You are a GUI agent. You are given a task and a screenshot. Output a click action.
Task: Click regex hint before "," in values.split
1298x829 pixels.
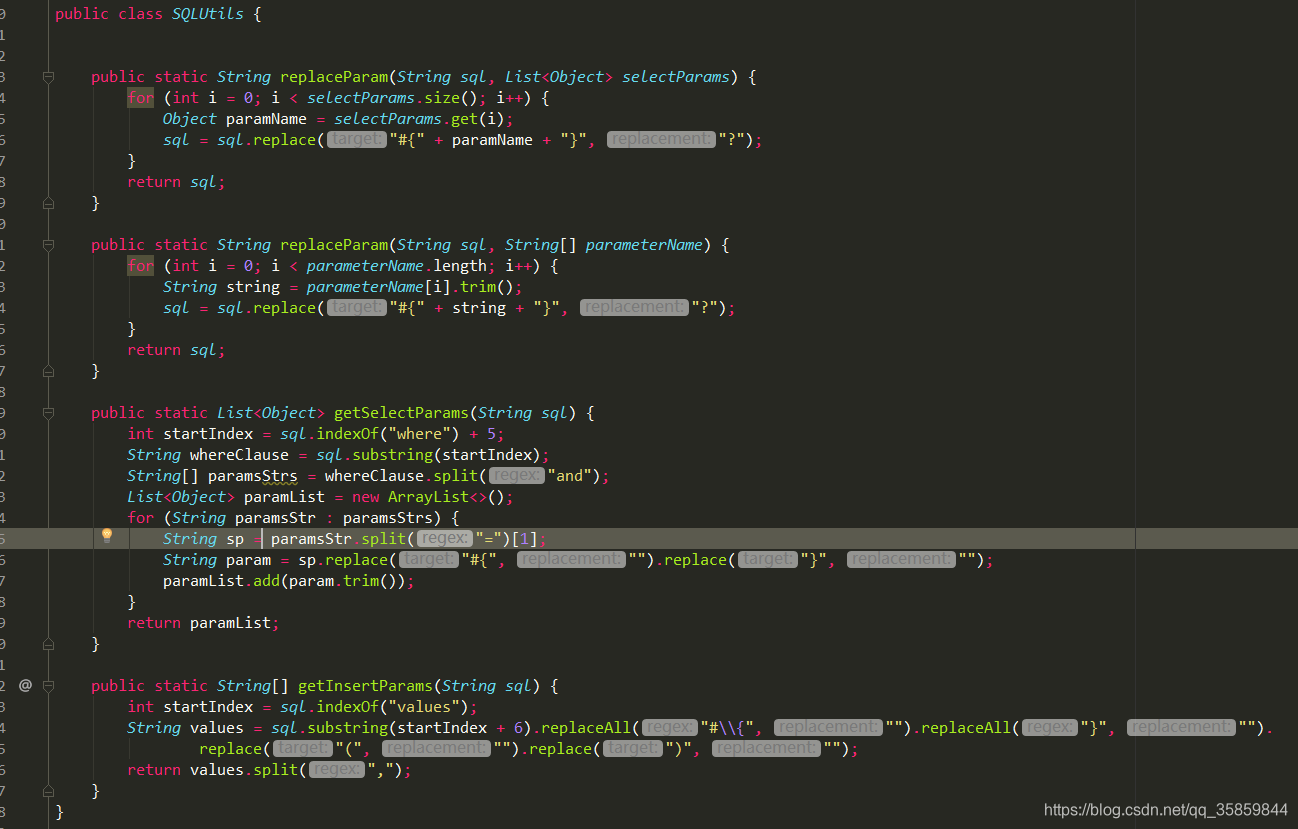[x=337, y=770]
